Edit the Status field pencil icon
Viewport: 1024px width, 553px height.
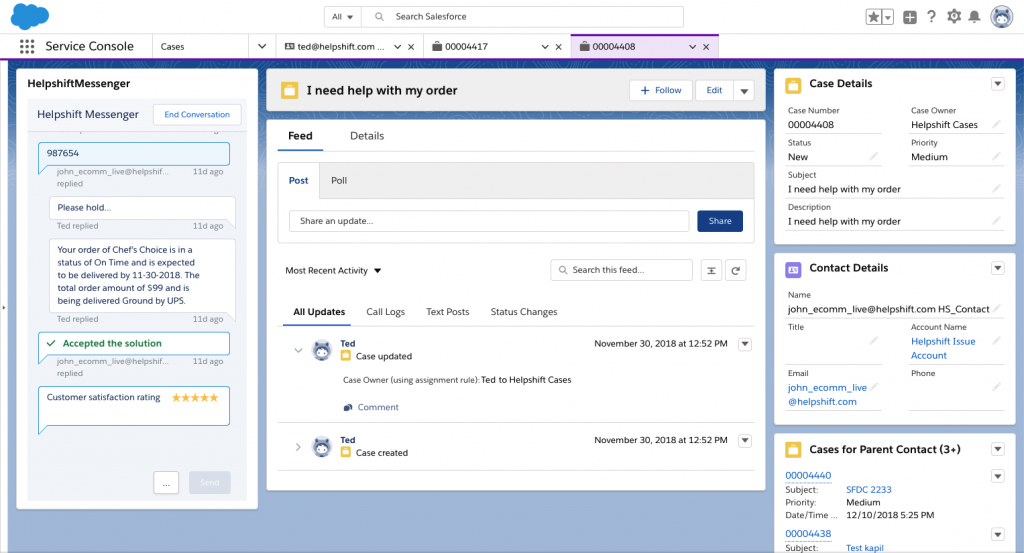tap(873, 156)
